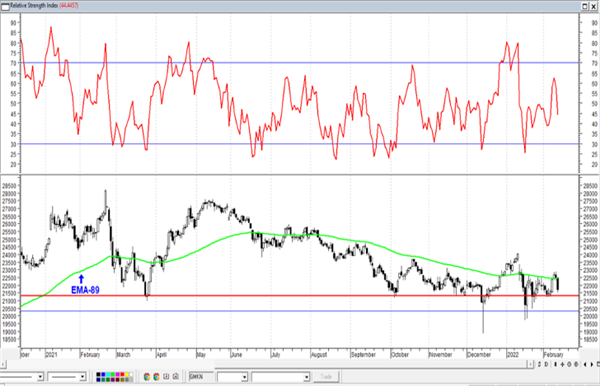Pick the olive color swatch
The image size is (600, 386).
[122, 379]
